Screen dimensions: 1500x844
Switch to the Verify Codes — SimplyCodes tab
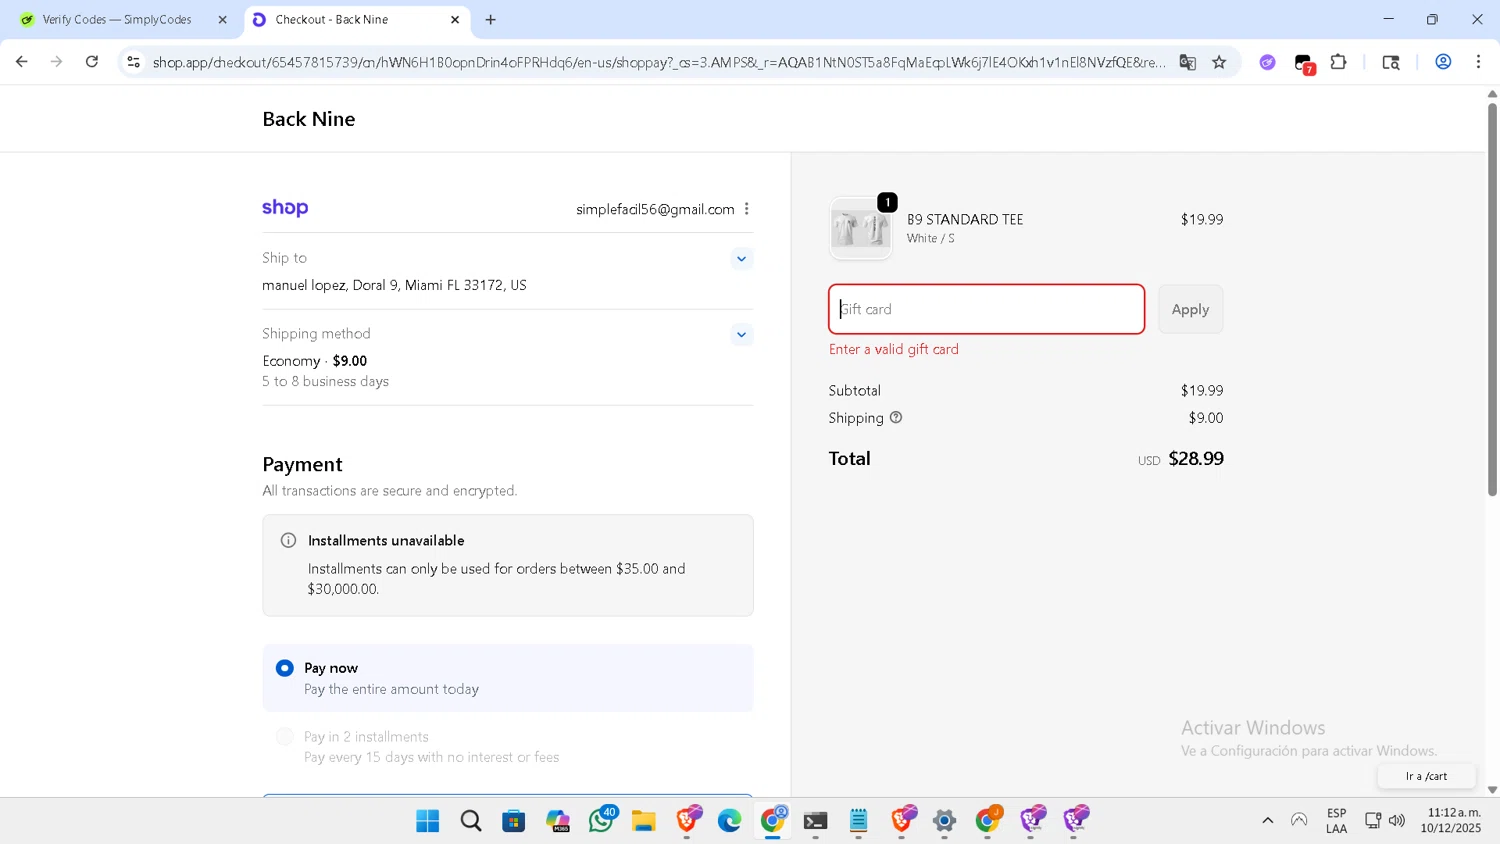[x=116, y=20]
